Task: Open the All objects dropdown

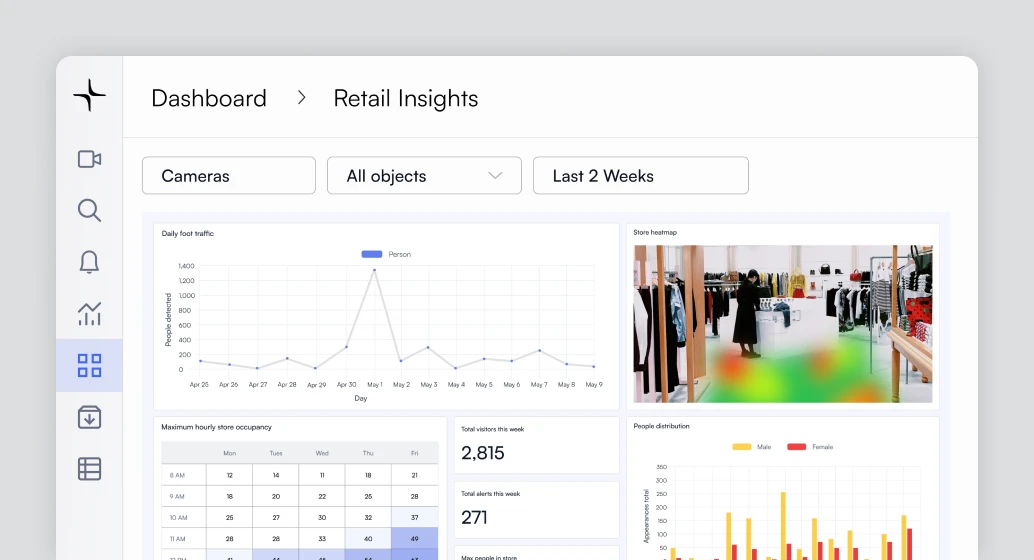Action: click(424, 175)
